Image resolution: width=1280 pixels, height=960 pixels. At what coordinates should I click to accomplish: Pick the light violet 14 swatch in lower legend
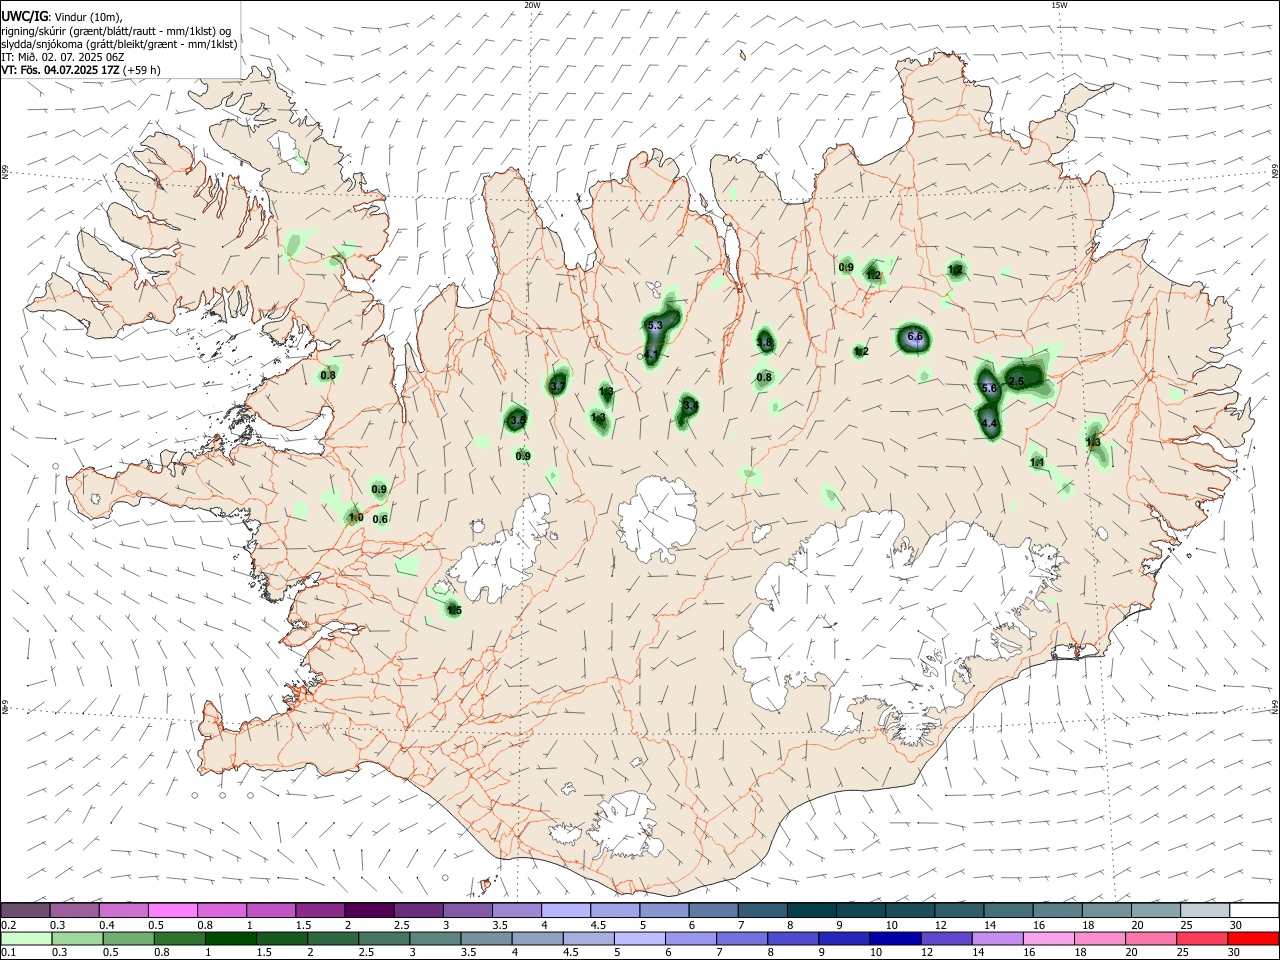point(996,938)
